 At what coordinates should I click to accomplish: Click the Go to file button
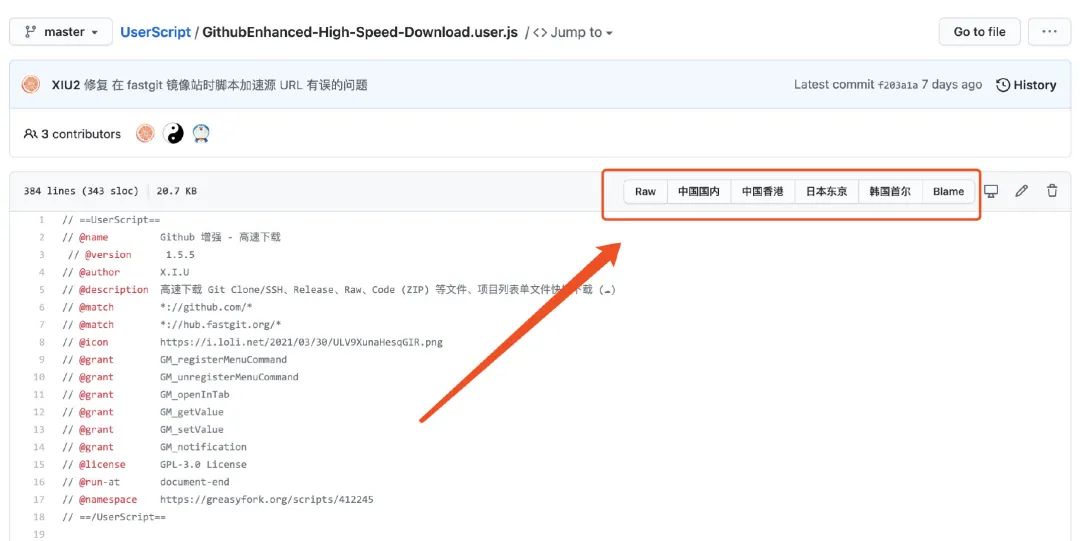[979, 32]
